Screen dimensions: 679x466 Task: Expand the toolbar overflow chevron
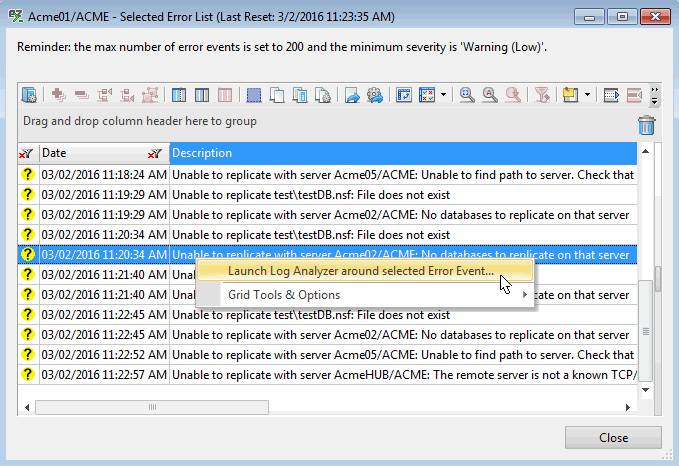click(655, 95)
